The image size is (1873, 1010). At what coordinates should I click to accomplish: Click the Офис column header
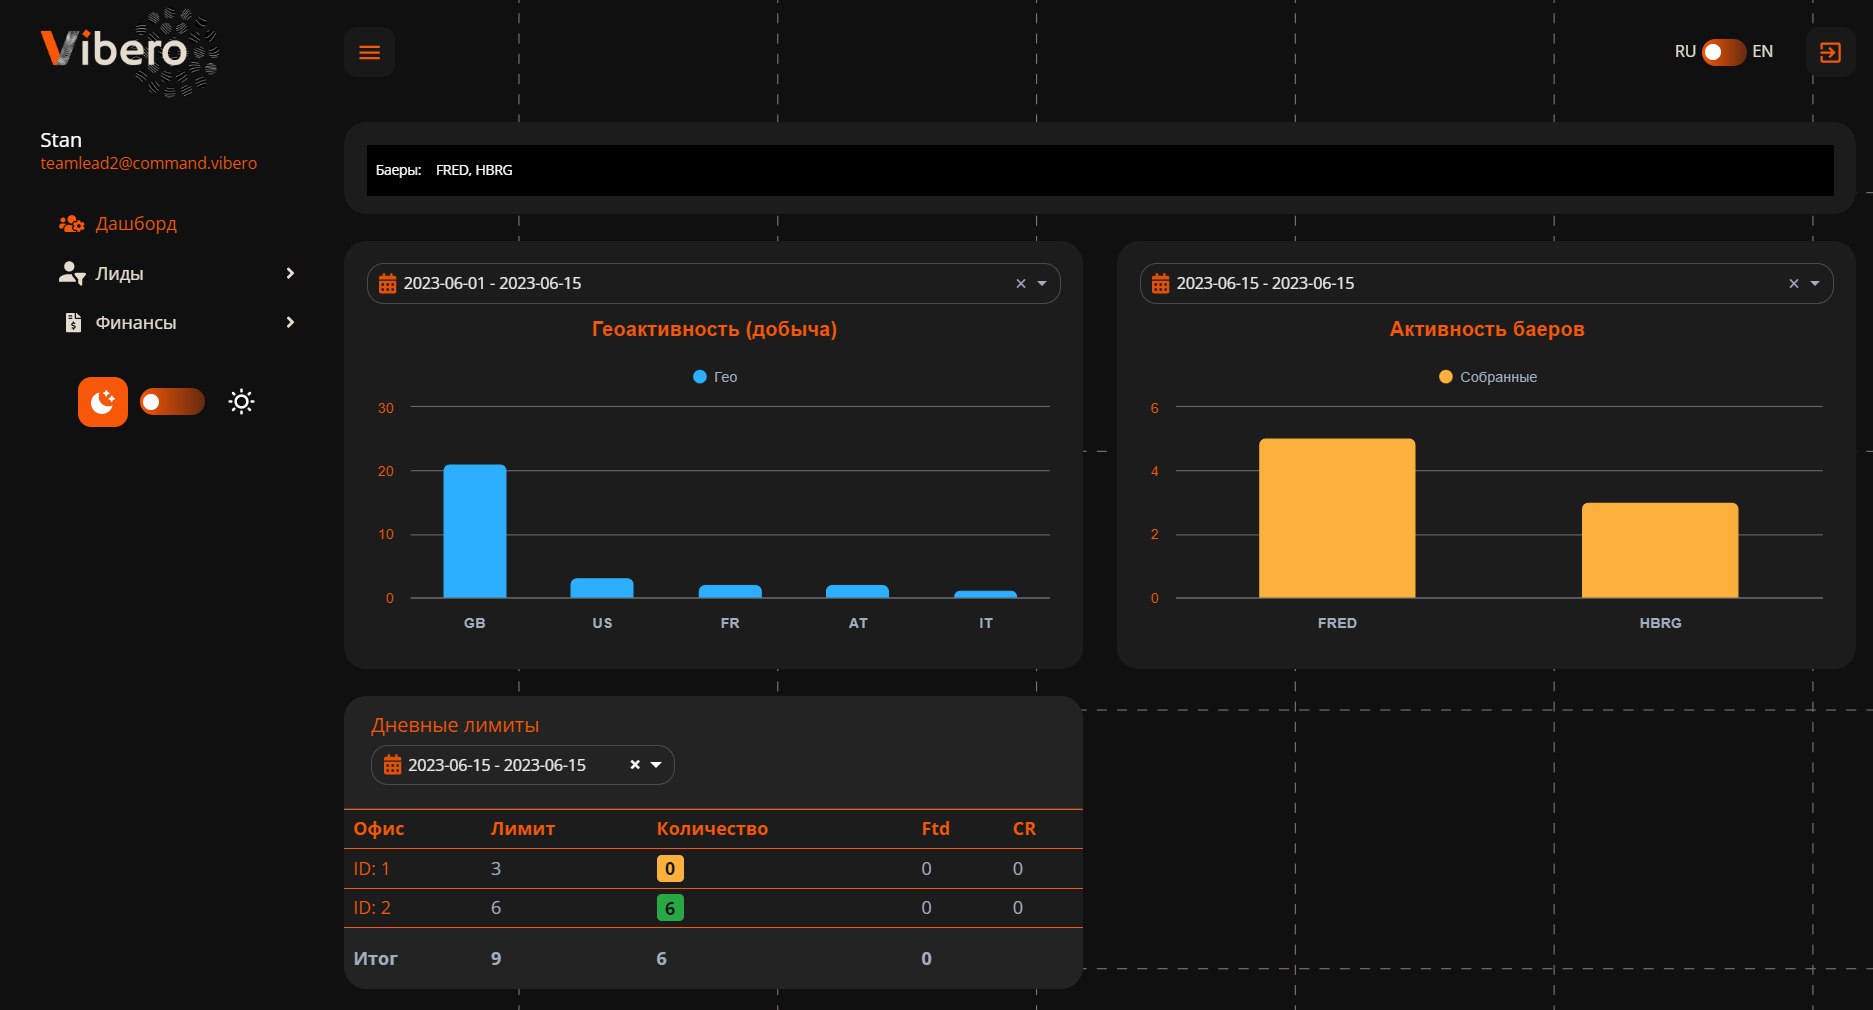click(x=379, y=829)
